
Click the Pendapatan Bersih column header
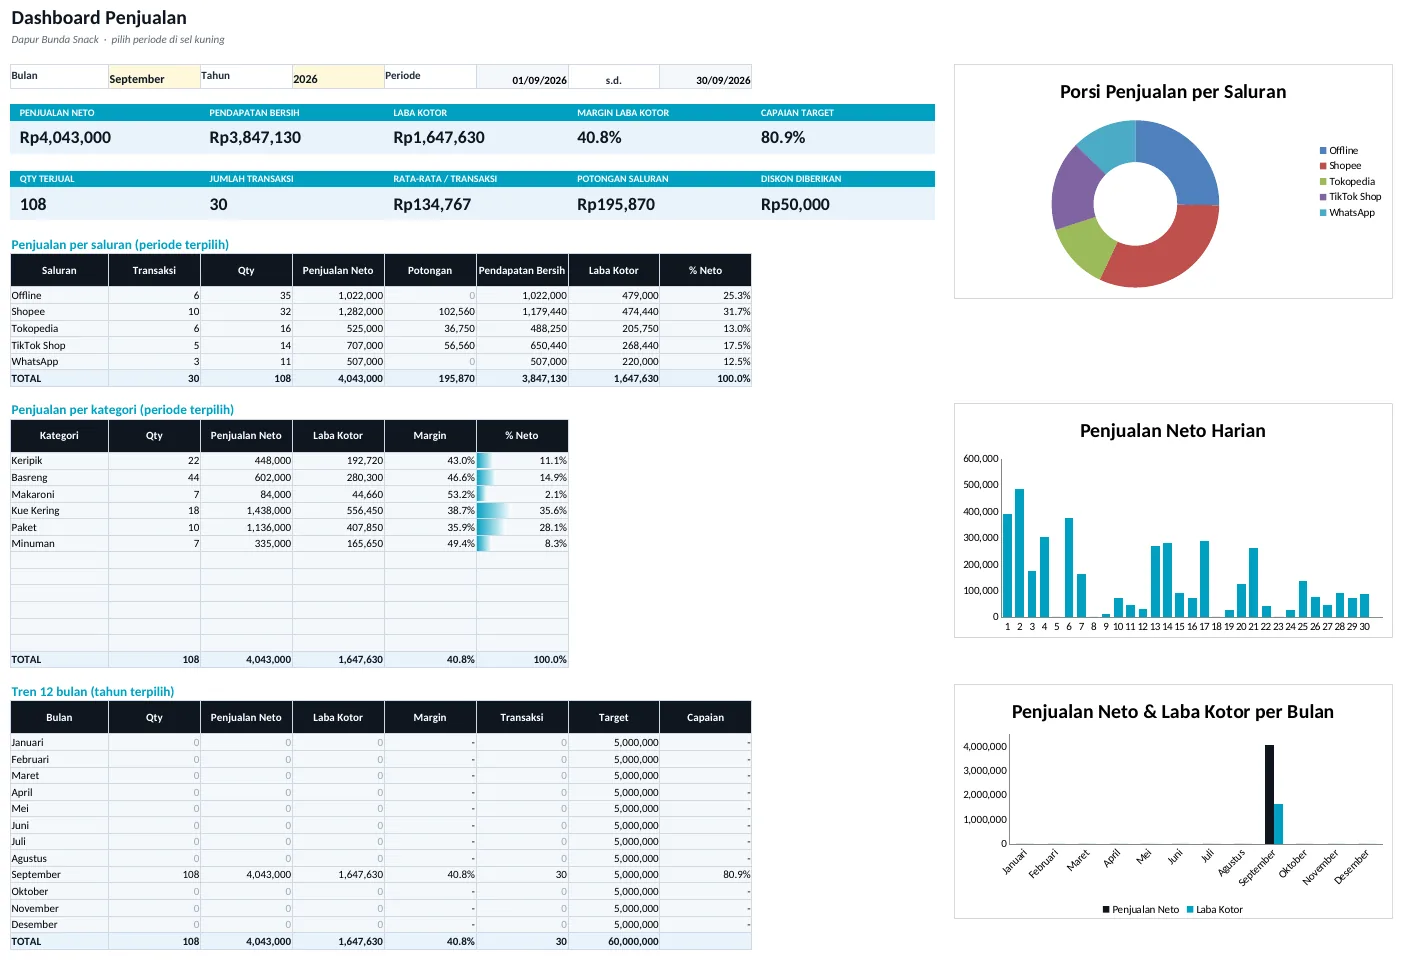[522, 271]
